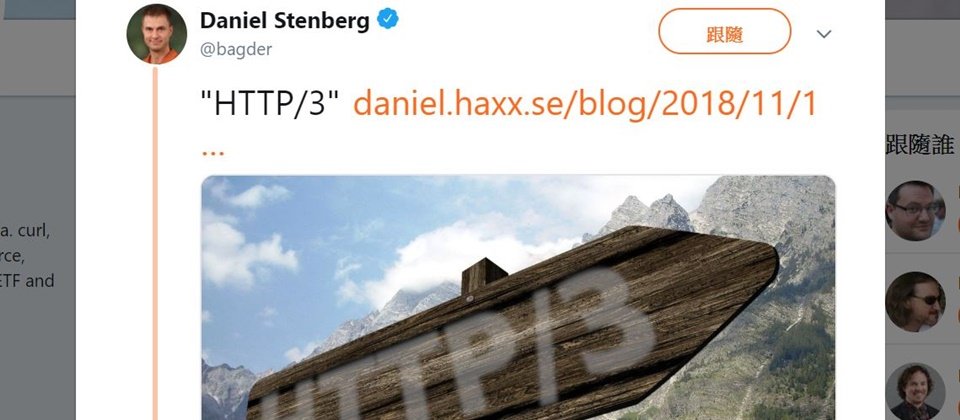Click the orange thread line below avatar
Screen dimensions: 960x420
coord(155,244)
